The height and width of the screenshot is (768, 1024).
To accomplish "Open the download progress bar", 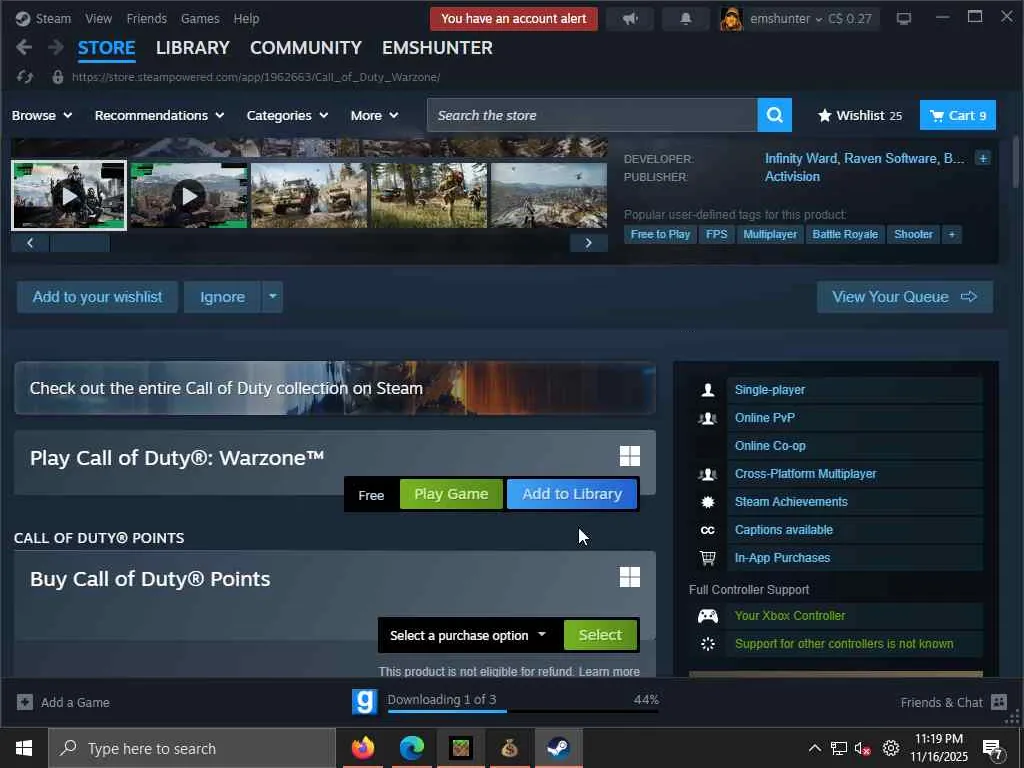I will coord(523,711).
